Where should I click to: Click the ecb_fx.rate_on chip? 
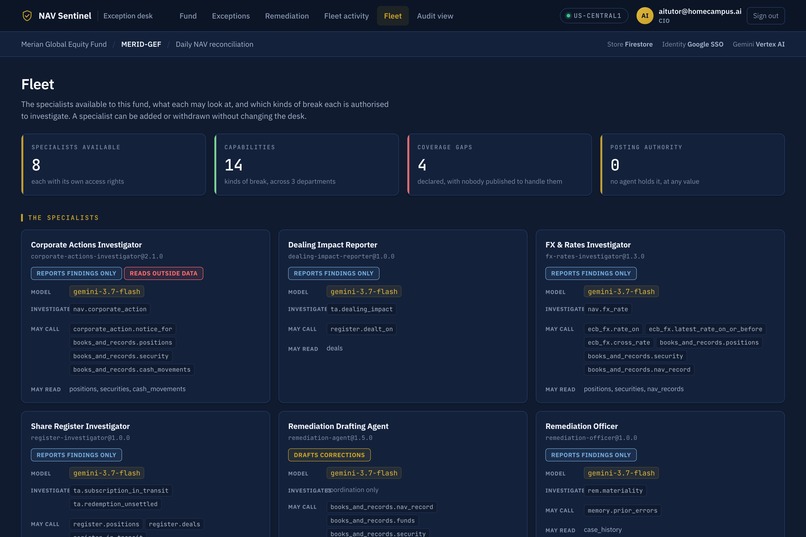coord(613,329)
